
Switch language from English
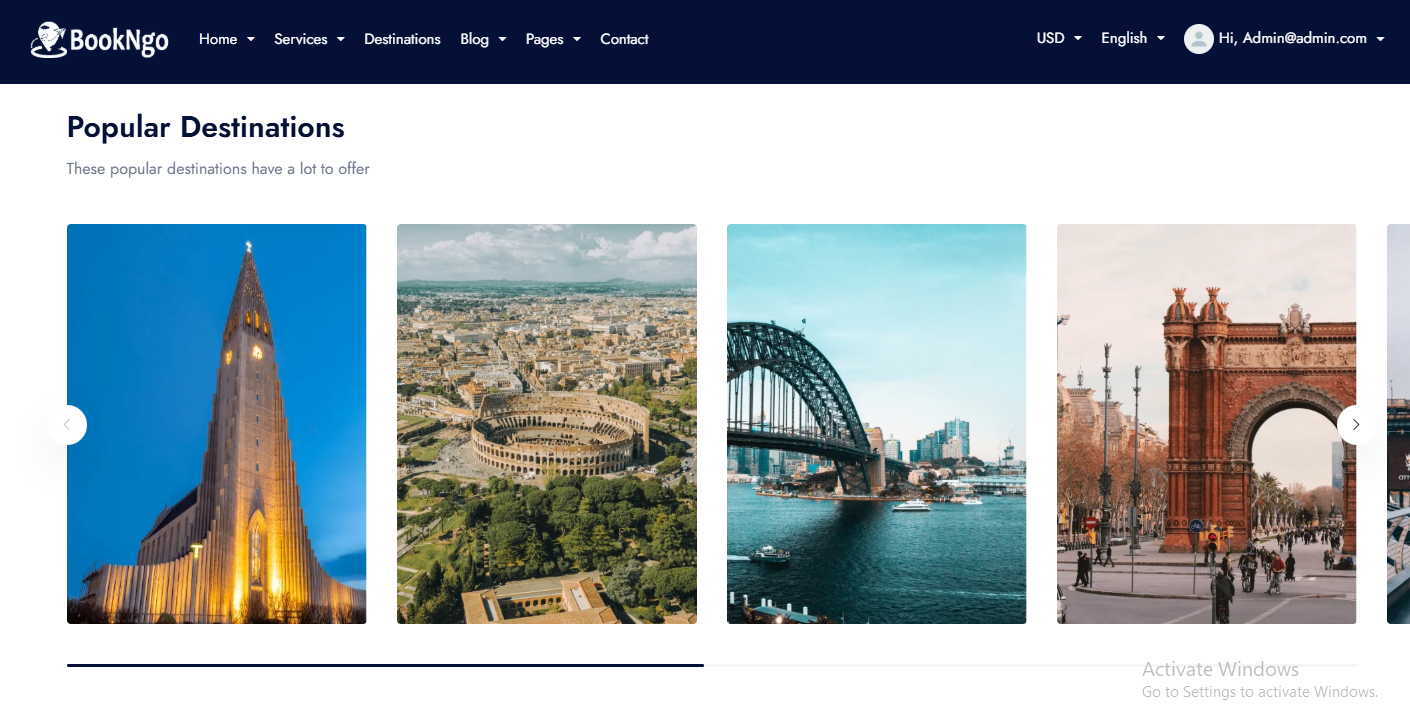(1132, 38)
